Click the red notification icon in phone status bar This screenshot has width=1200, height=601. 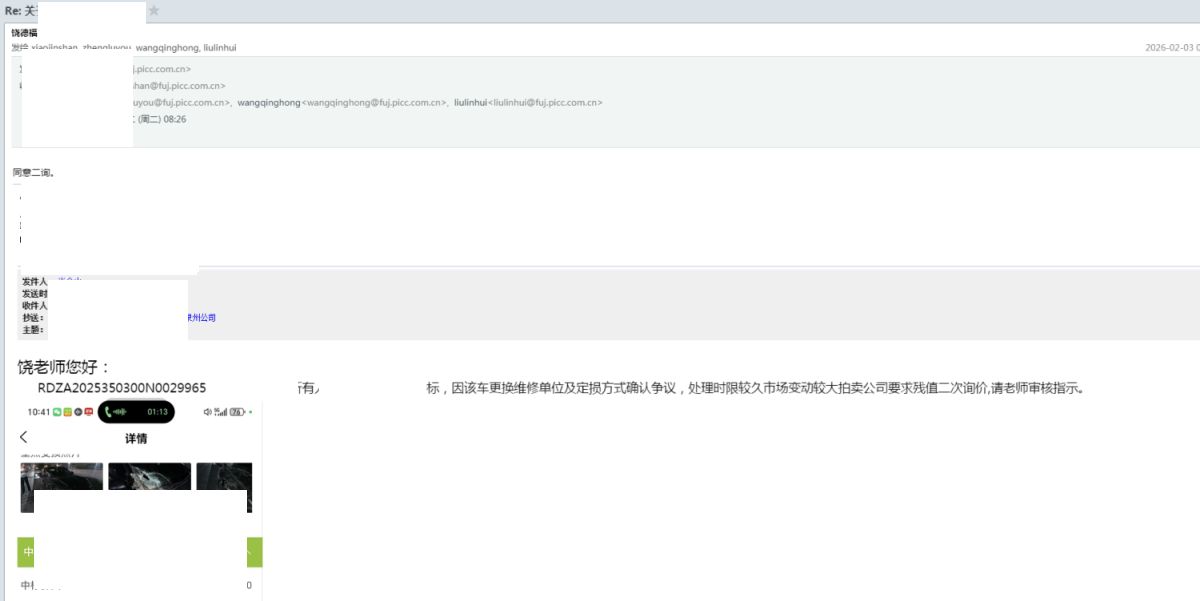(x=88, y=412)
